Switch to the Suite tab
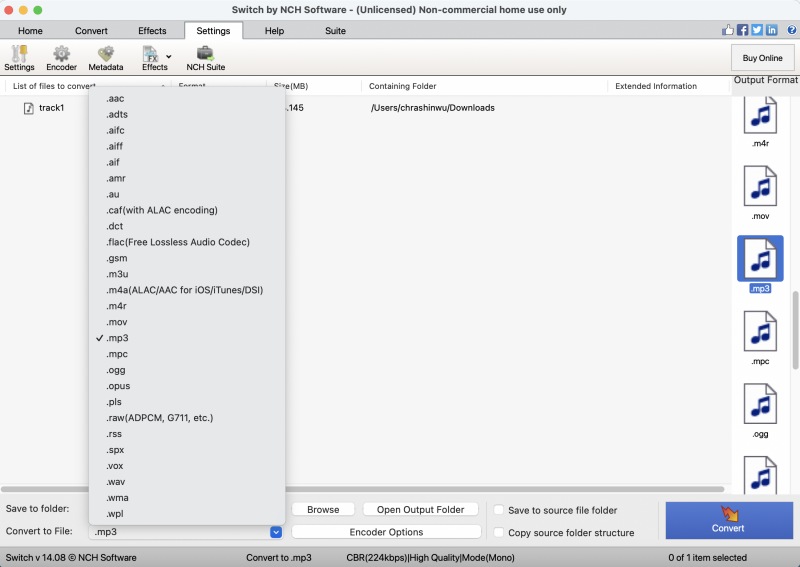The image size is (800, 567). [x=335, y=31]
